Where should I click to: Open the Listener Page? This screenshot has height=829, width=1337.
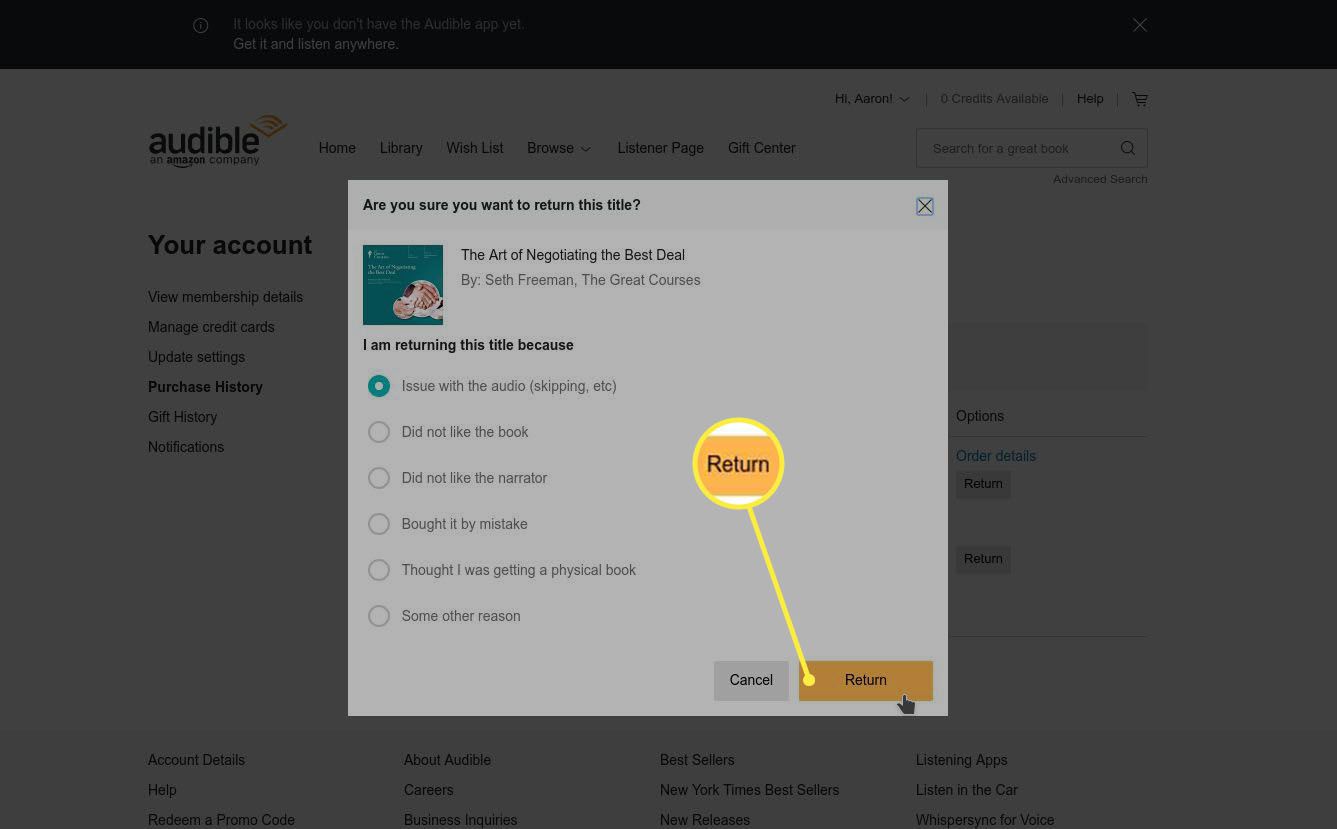pos(660,148)
